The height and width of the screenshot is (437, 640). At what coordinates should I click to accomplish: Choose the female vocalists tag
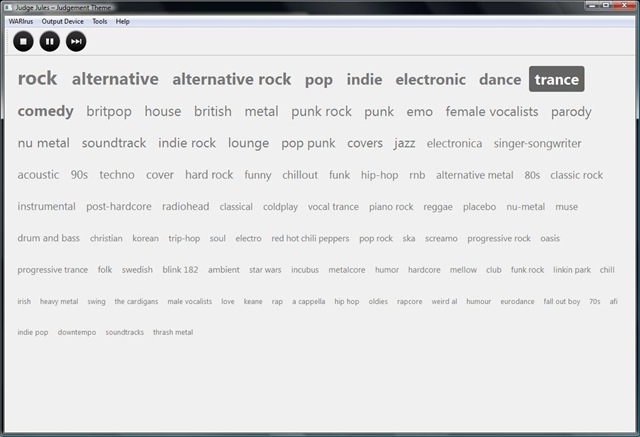pos(492,111)
